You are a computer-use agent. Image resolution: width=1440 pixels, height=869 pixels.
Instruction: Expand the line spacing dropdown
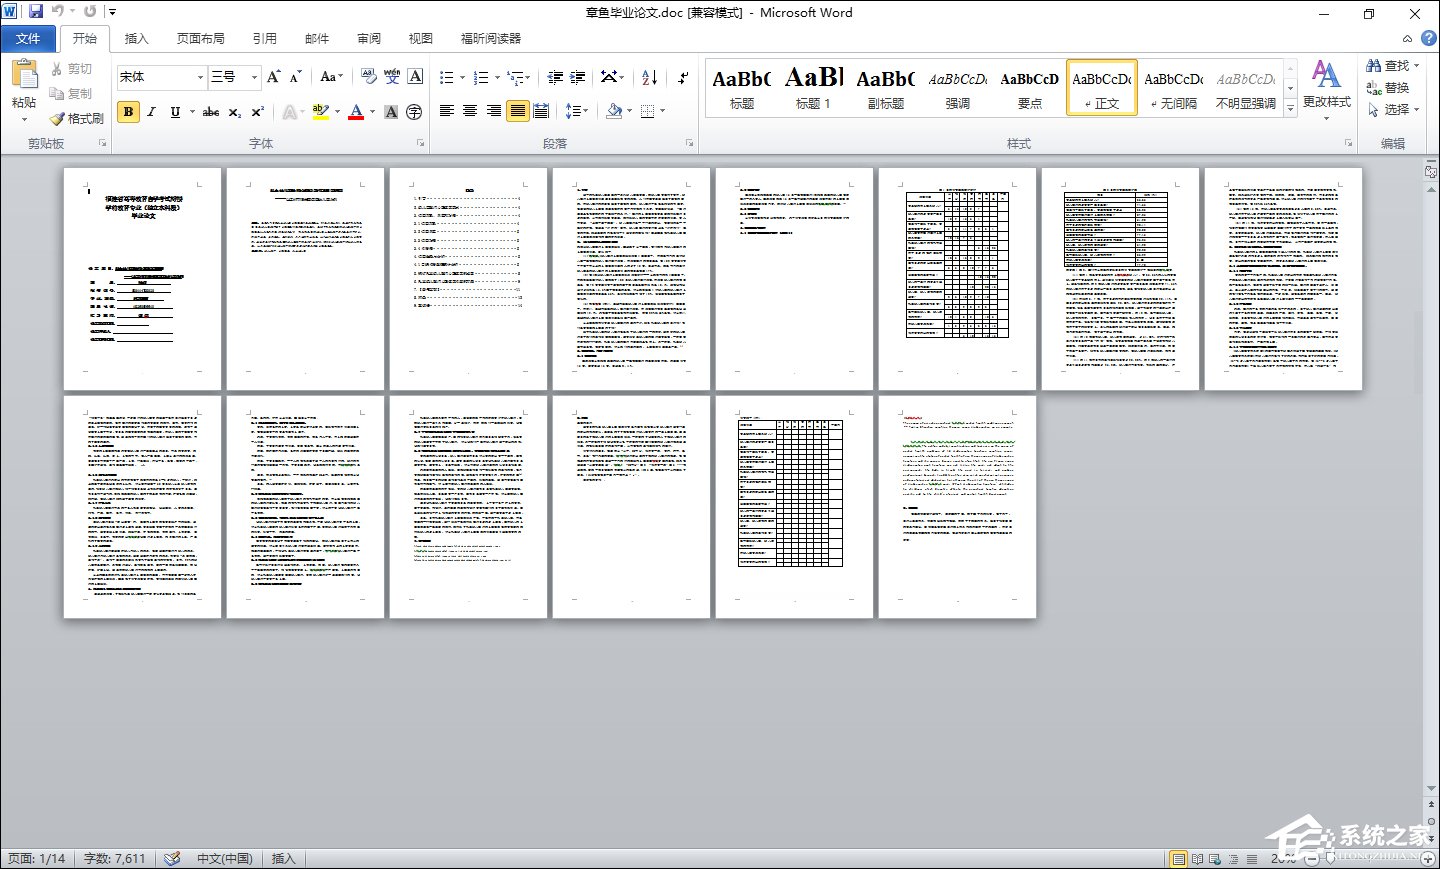click(585, 111)
